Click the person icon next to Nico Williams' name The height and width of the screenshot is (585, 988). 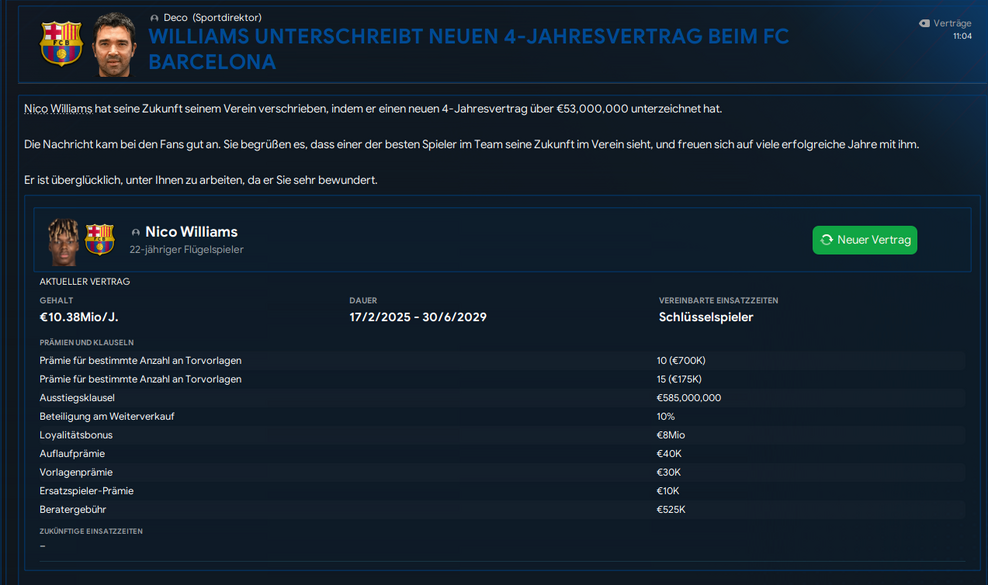coord(136,232)
